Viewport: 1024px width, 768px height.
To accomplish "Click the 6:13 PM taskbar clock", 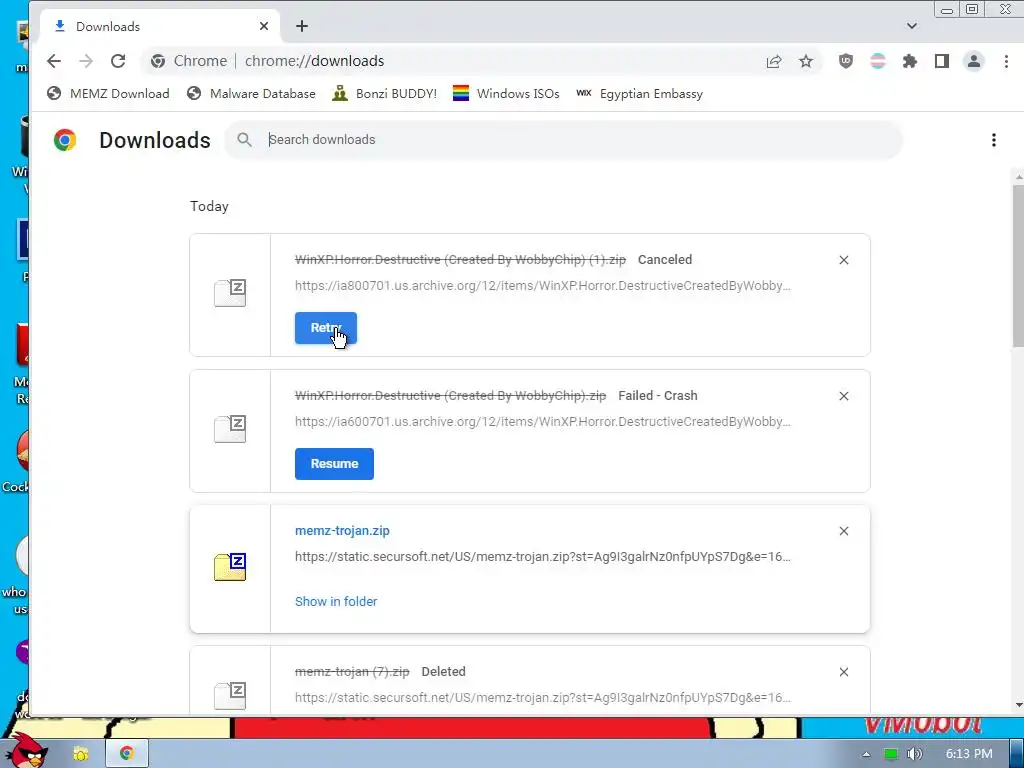I will pyautogui.click(x=969, y=754).
